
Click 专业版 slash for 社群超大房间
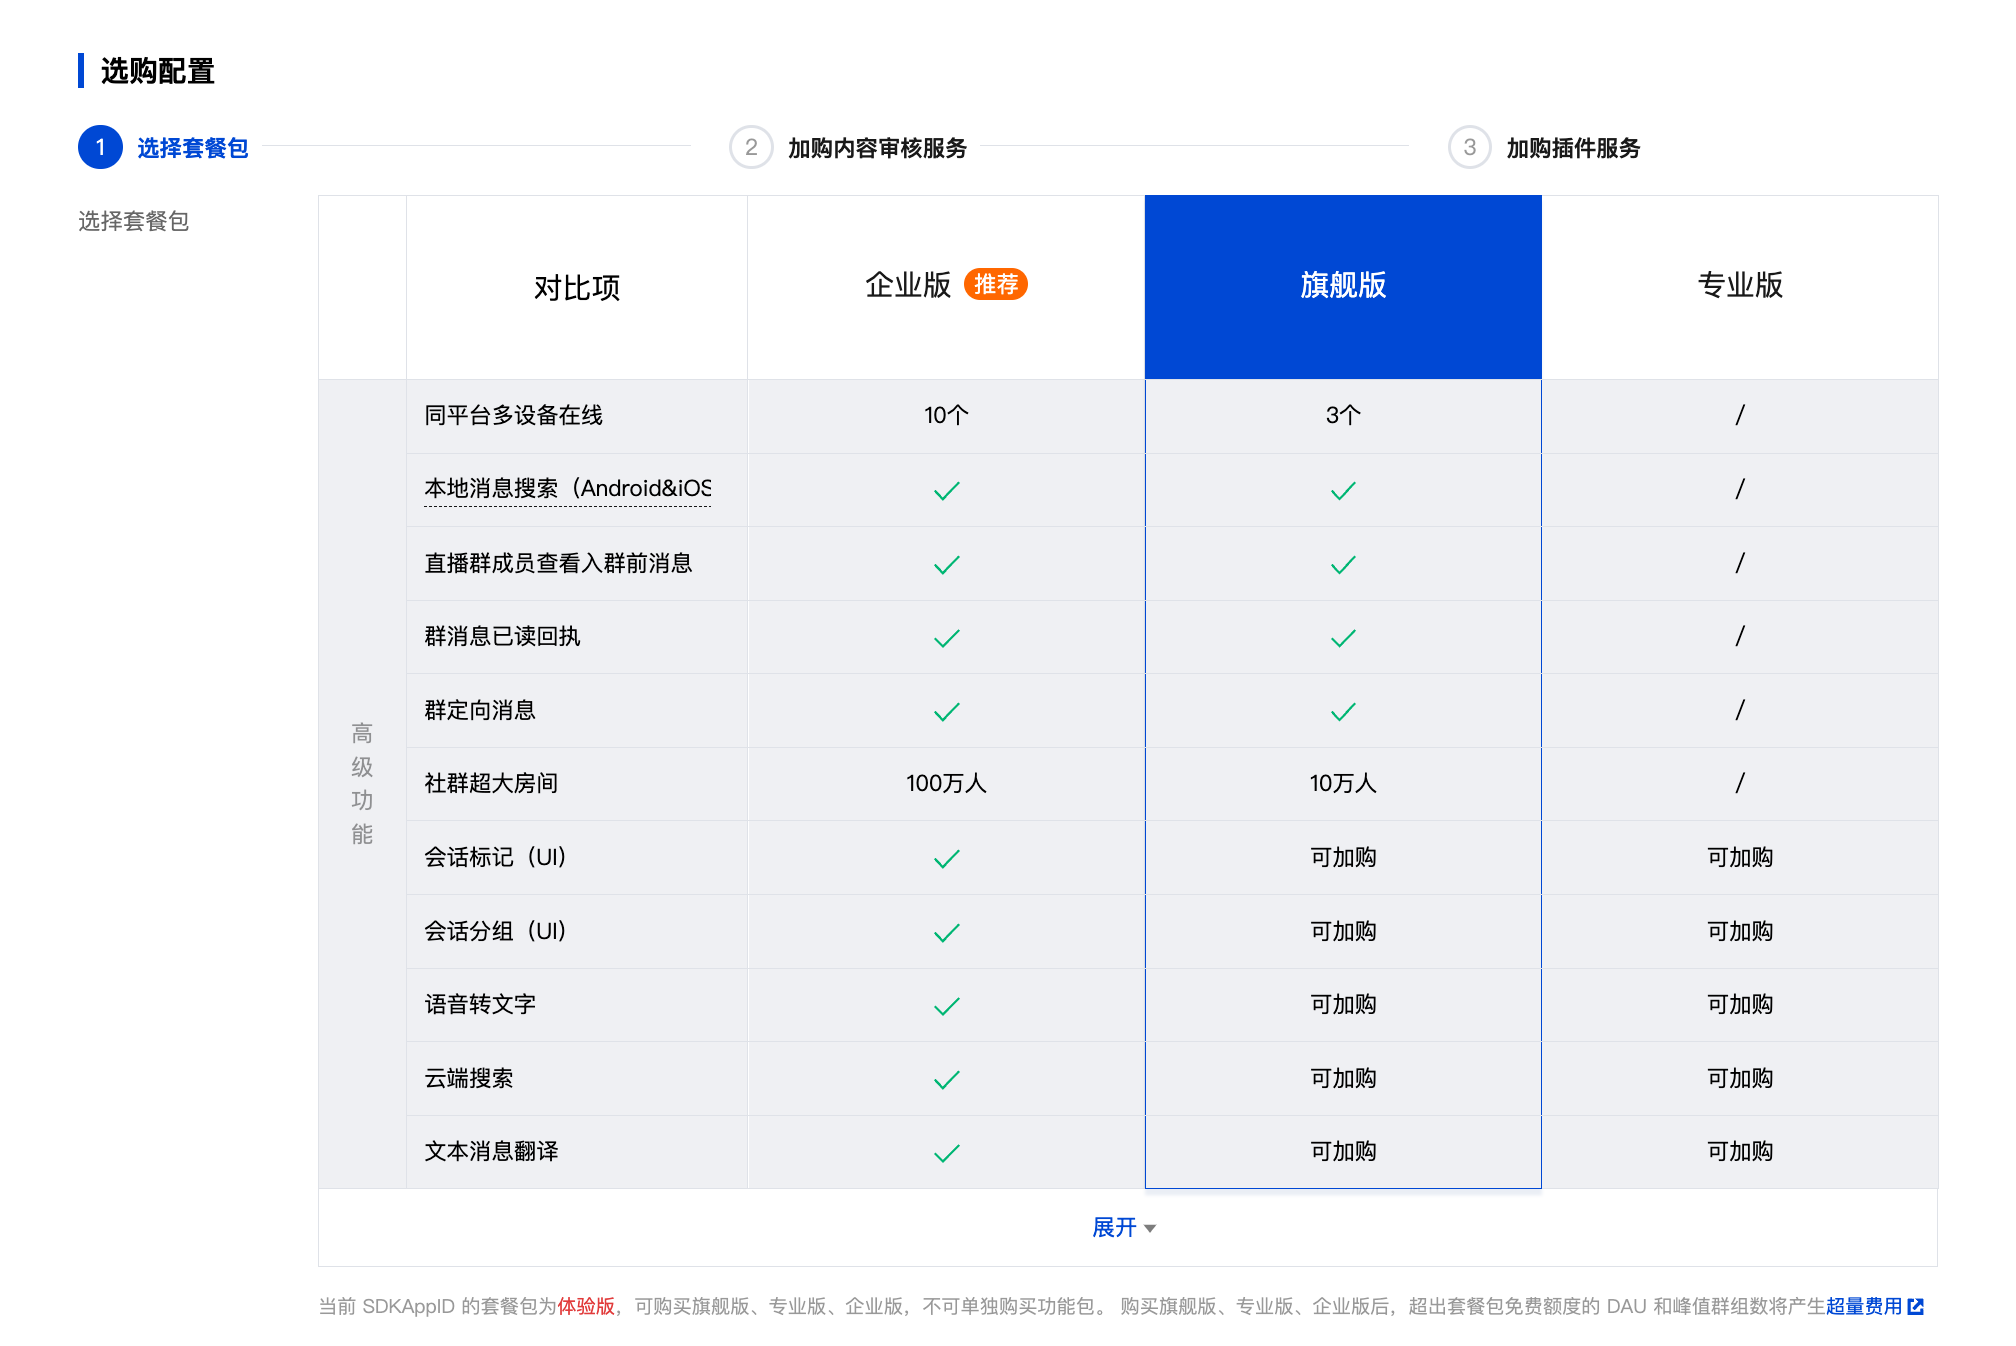(1740, 783)
